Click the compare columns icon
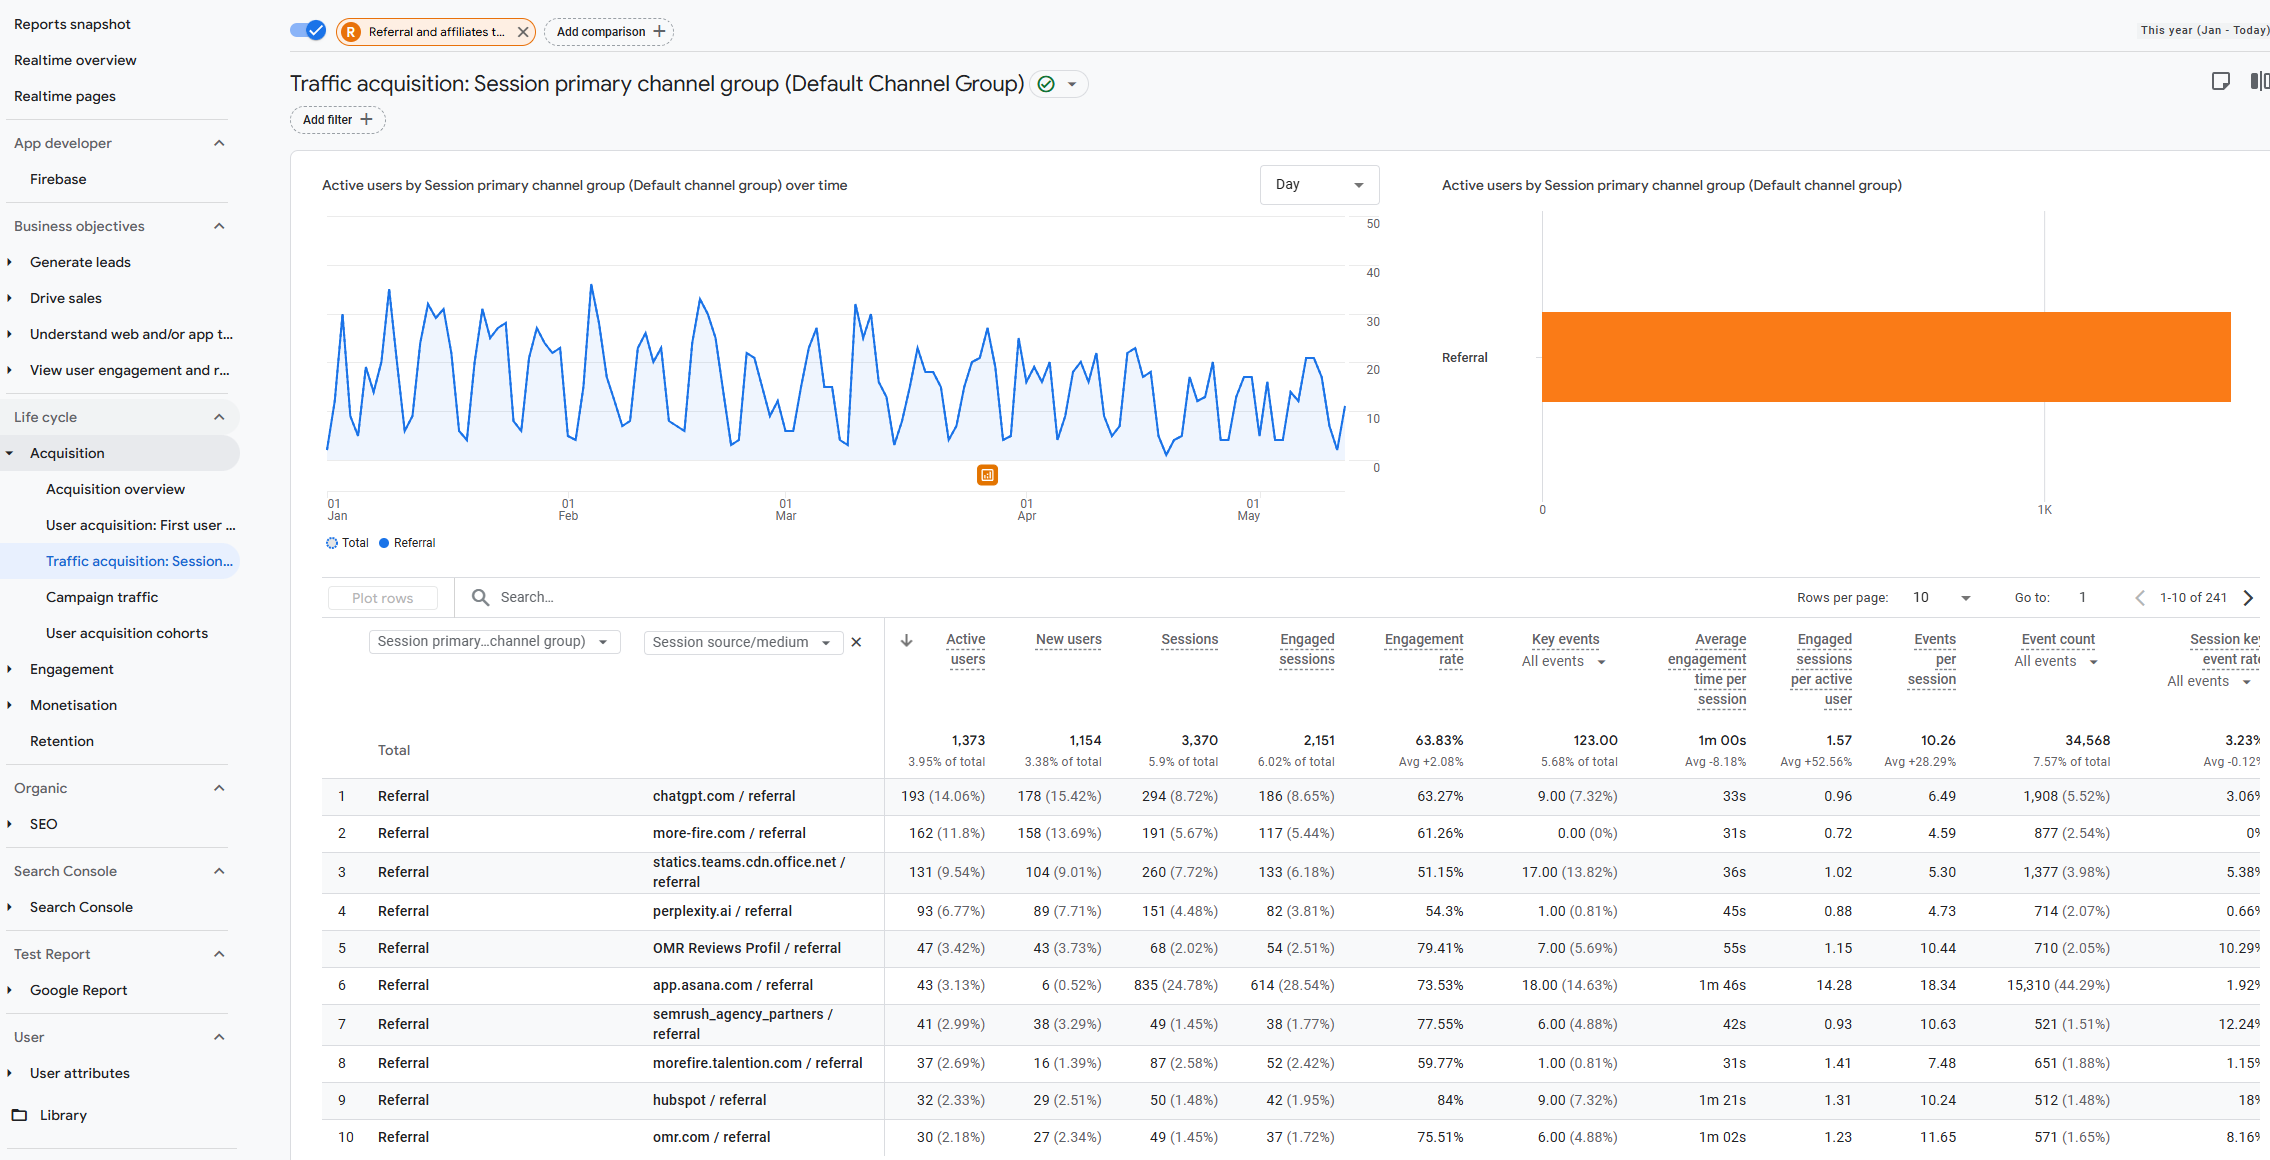 click(2259, 82)
